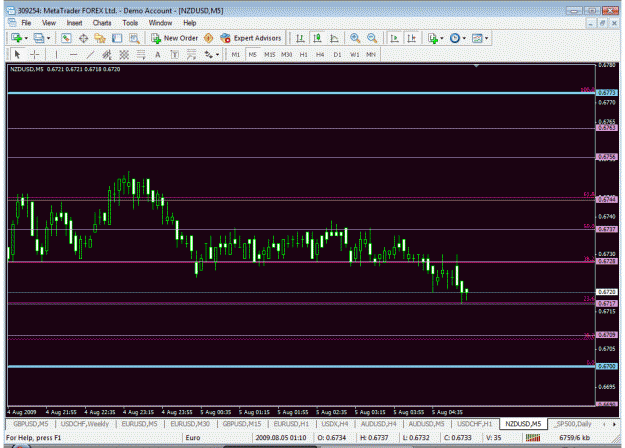The image size is (625, 448).
Task: Expand the Indicators dropdown arrow
Action: tap(442, 39)
